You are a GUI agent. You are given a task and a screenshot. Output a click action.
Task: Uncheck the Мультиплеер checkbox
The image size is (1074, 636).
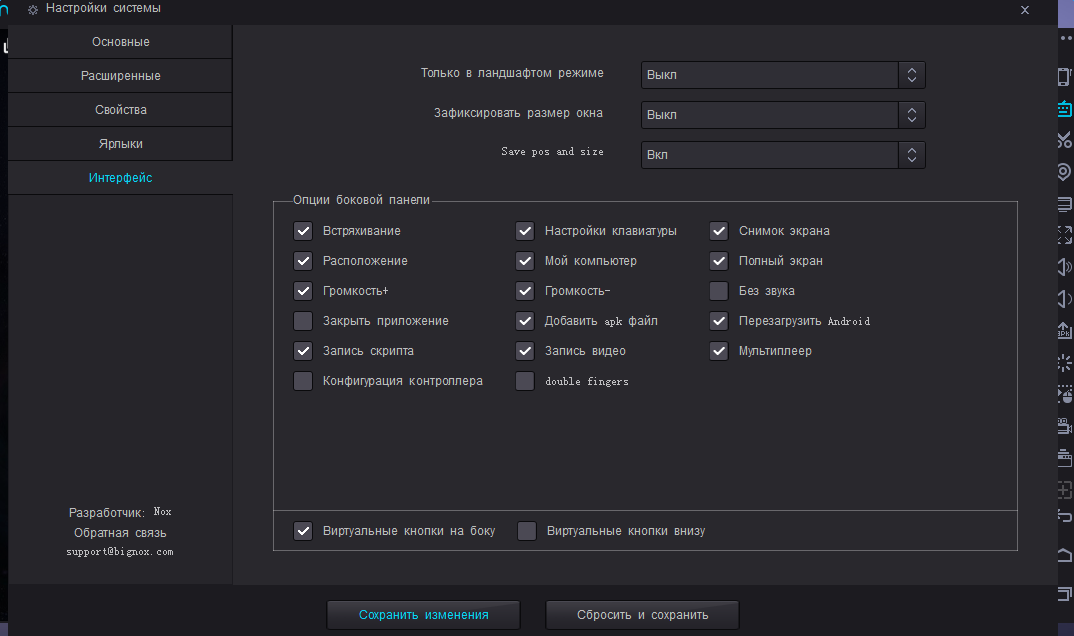coord(719,351)
